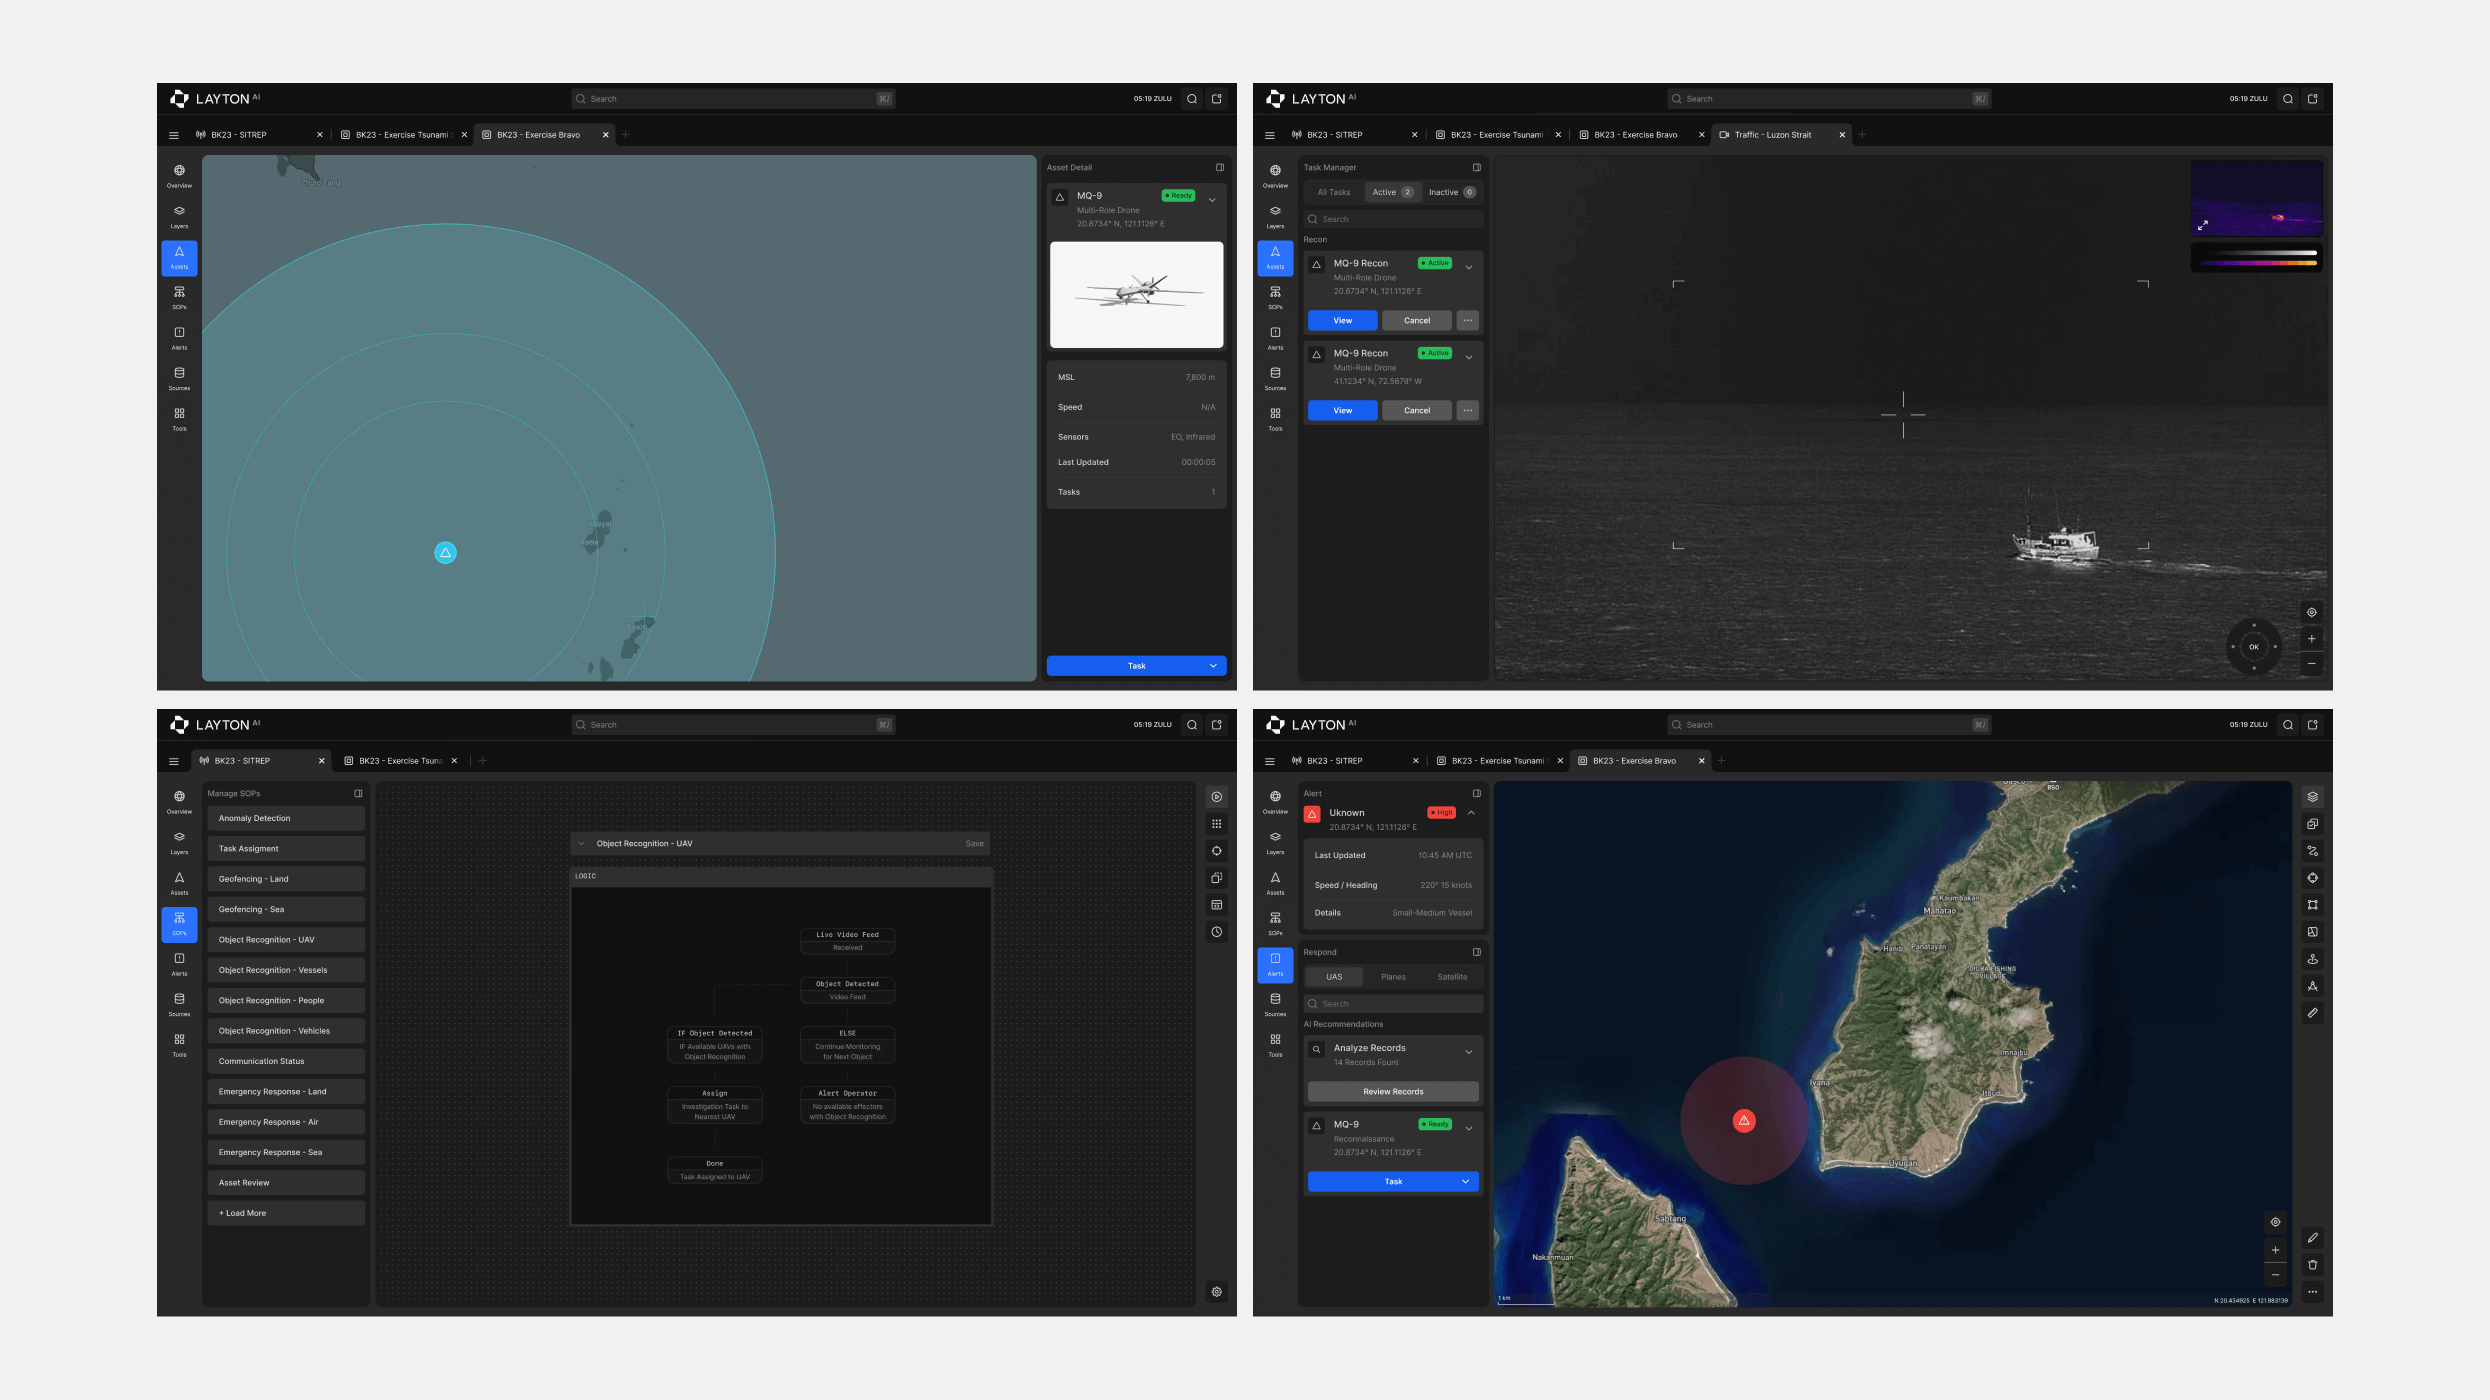Collapse the Task Manager panel with its header icon
Image resolution: width=2490 pixels, height=1400 pixels.
pyautogui.click(x=1476, y=167)
